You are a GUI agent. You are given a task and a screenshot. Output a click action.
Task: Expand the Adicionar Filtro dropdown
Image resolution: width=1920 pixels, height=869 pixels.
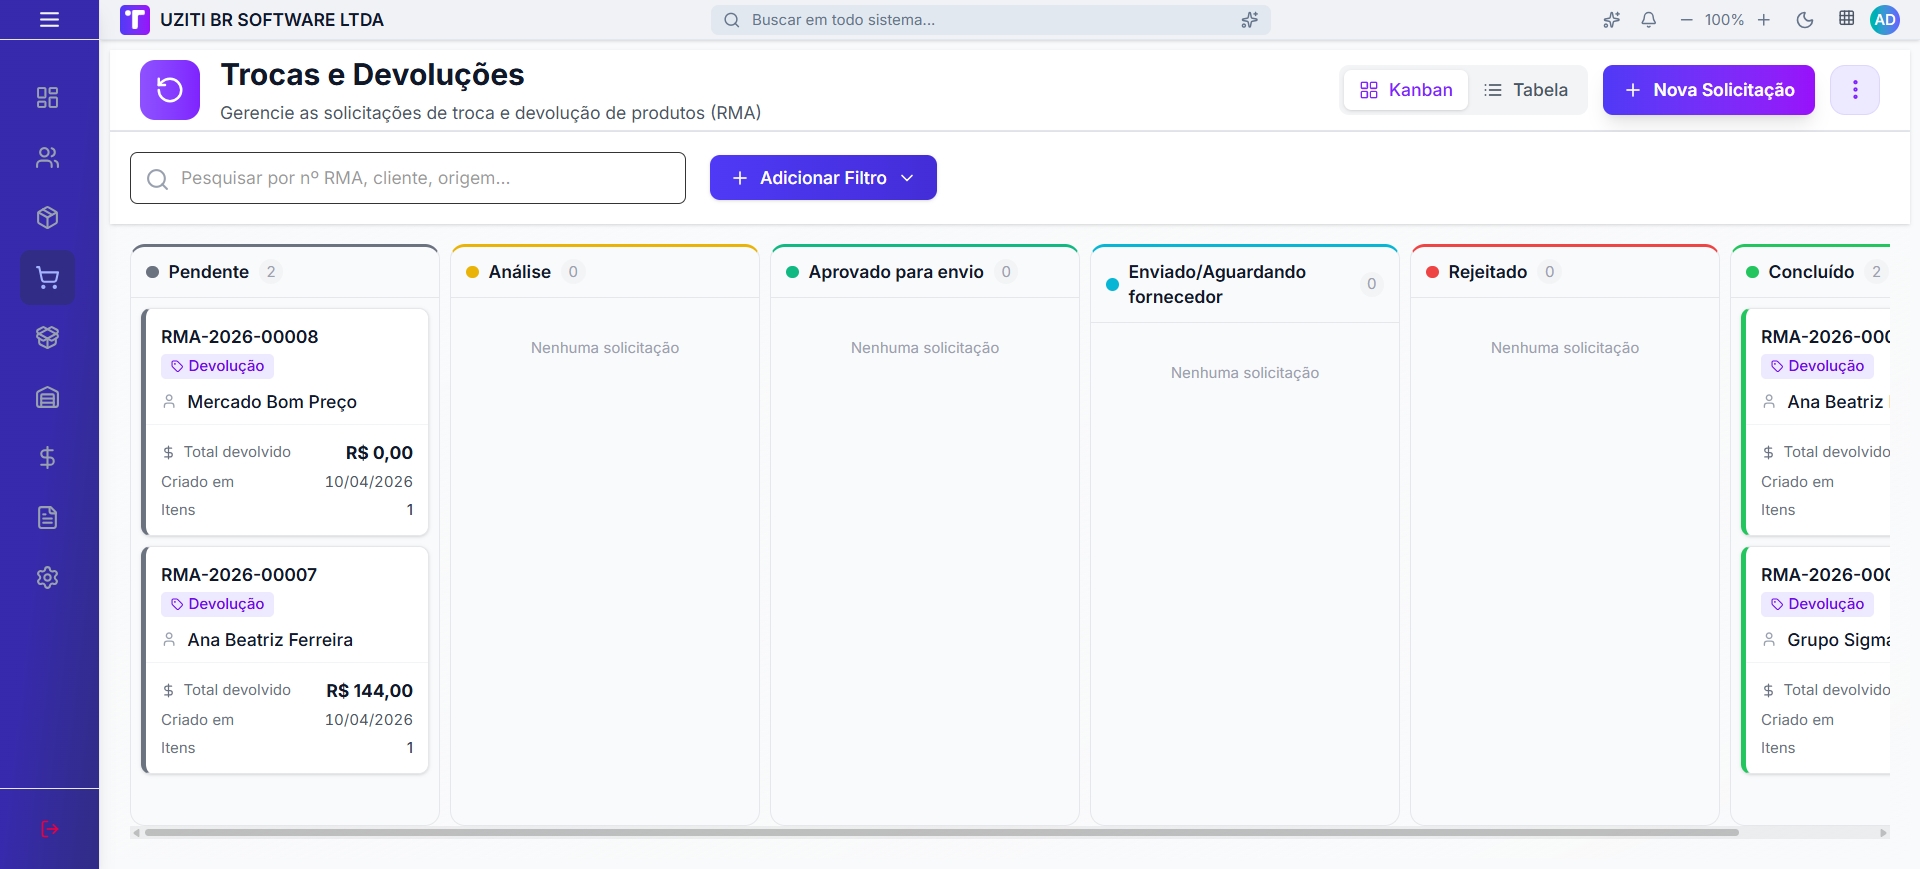pyautogui.click(x=822, y=178)
